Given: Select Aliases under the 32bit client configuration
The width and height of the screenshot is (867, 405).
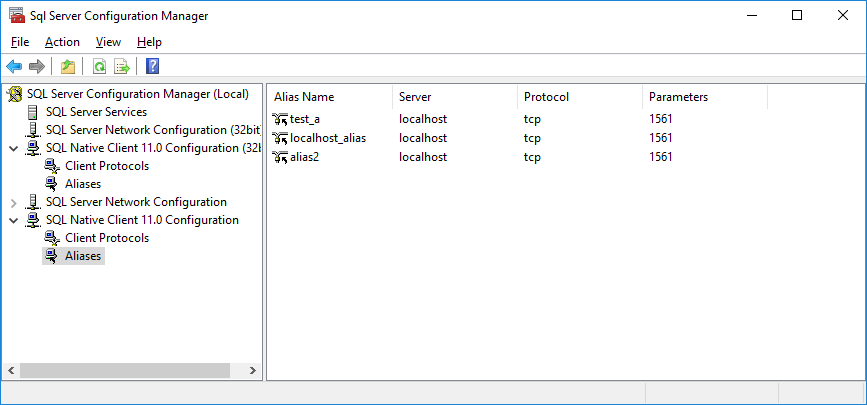Looking at the screenshot, I should 83,184.
